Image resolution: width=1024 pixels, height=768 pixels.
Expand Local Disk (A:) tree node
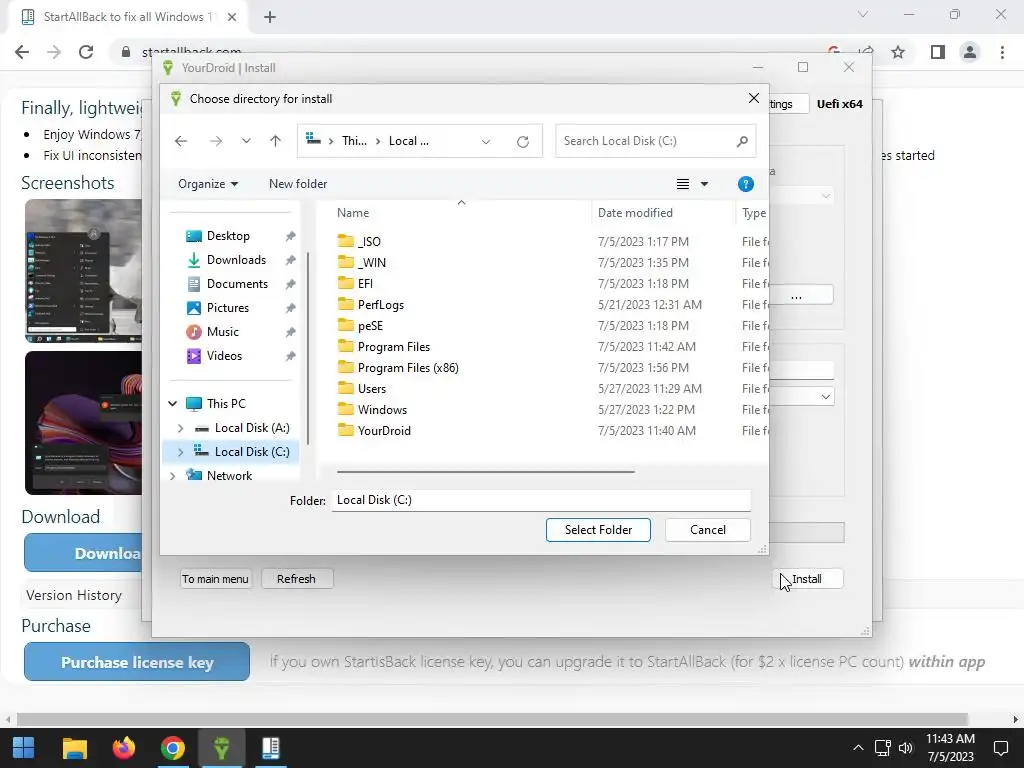coord(181,428)
